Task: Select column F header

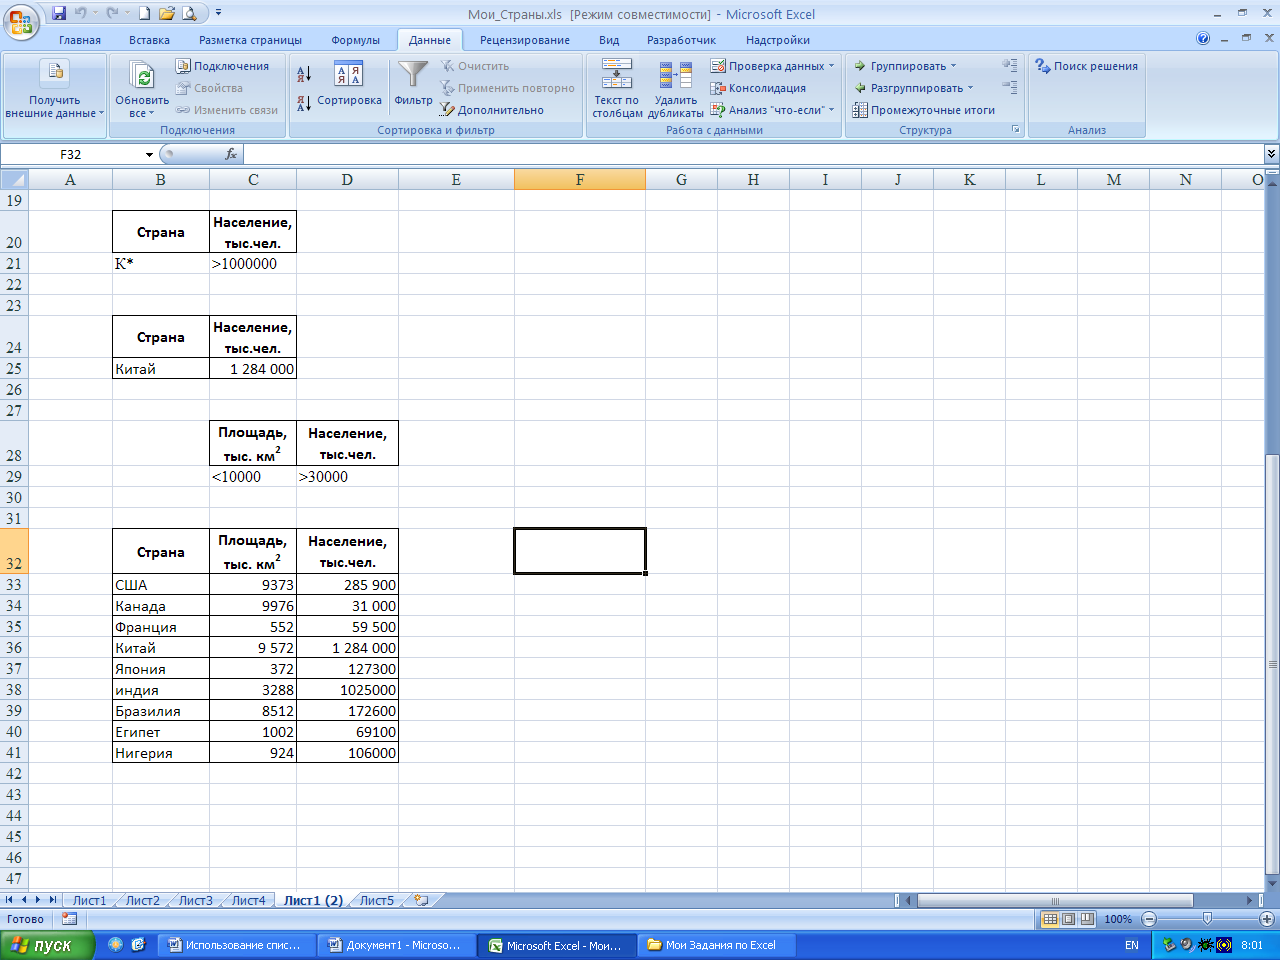Action: click(x=580, y=180)
